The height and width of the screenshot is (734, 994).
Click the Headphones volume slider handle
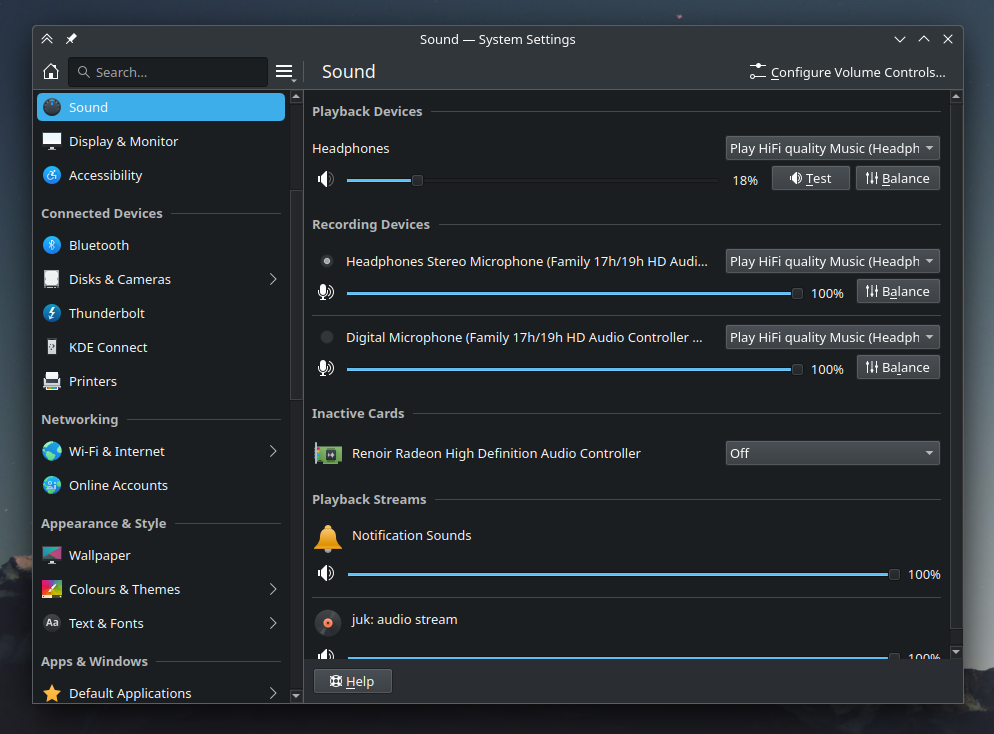(417, 180)
